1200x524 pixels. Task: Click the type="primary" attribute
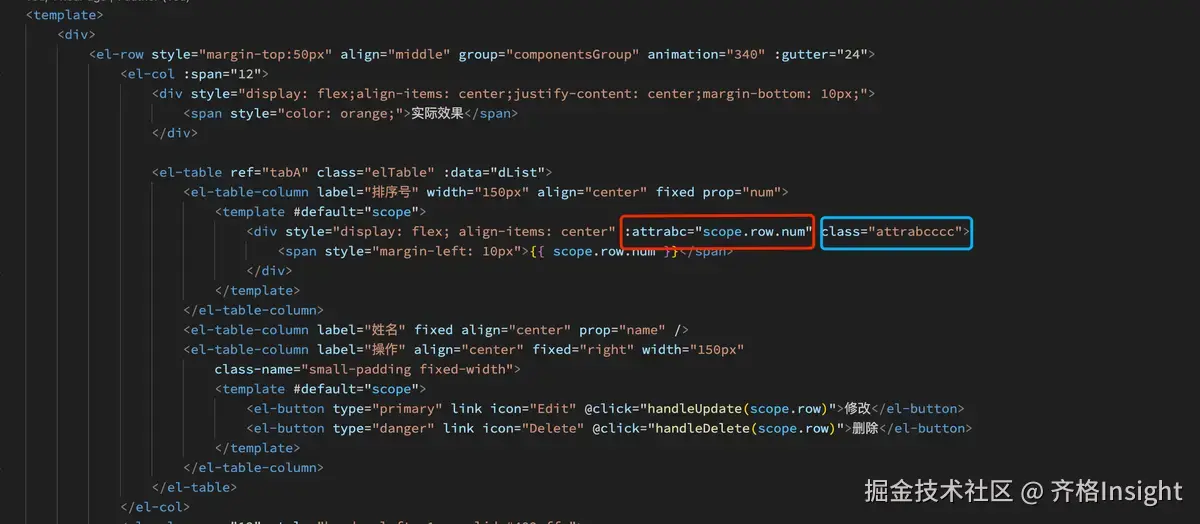(x=387, y=408)
